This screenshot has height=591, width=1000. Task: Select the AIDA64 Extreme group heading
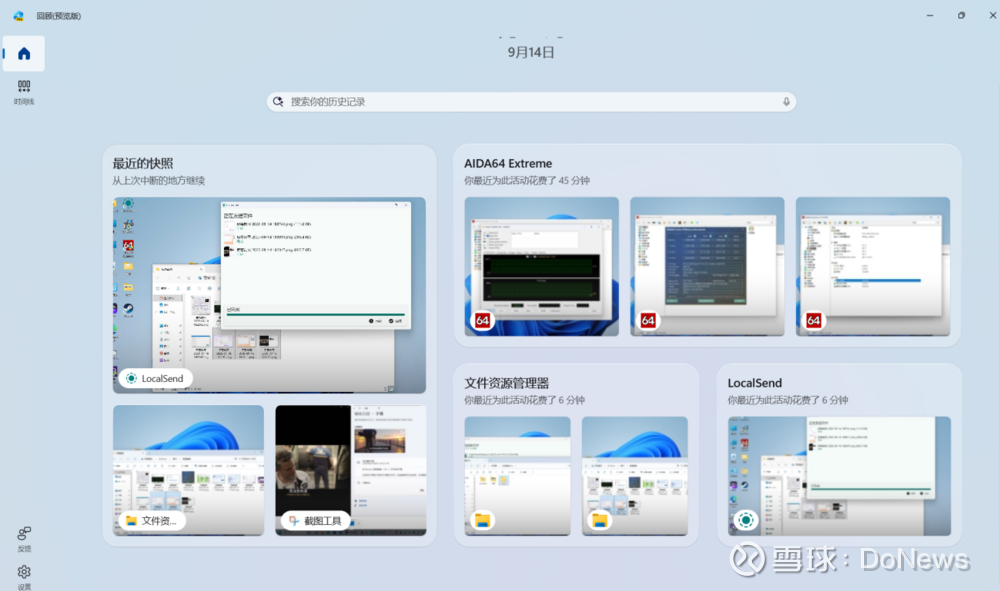click(508, 164)
